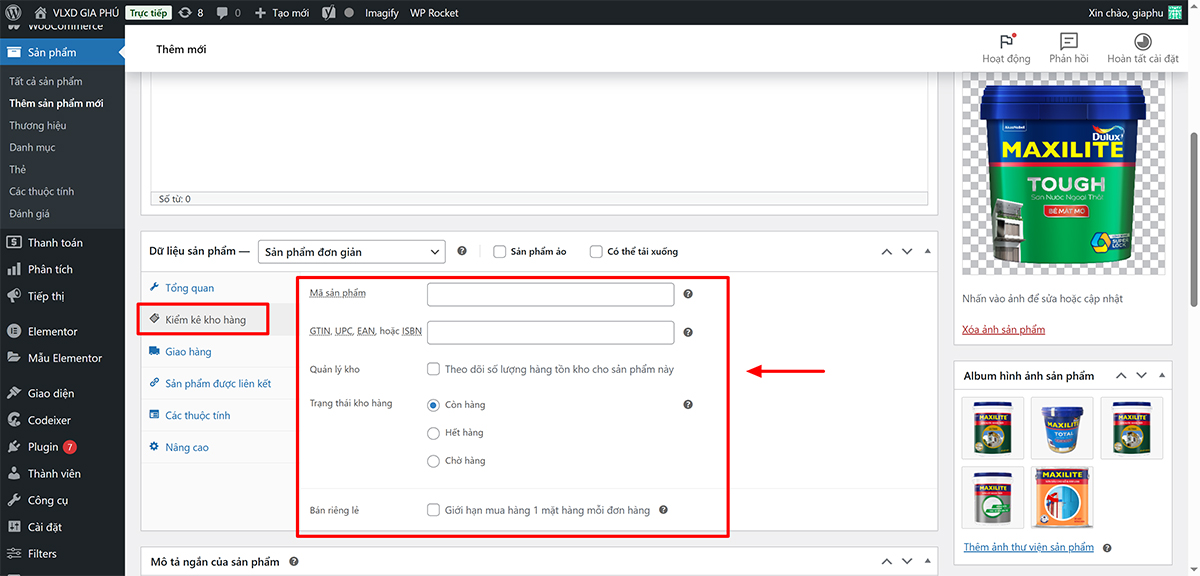This screenshot has width=1200, height=576.
Task: Click help icon beside Mã sản phẩm
Action: click(x=688, y=294)
